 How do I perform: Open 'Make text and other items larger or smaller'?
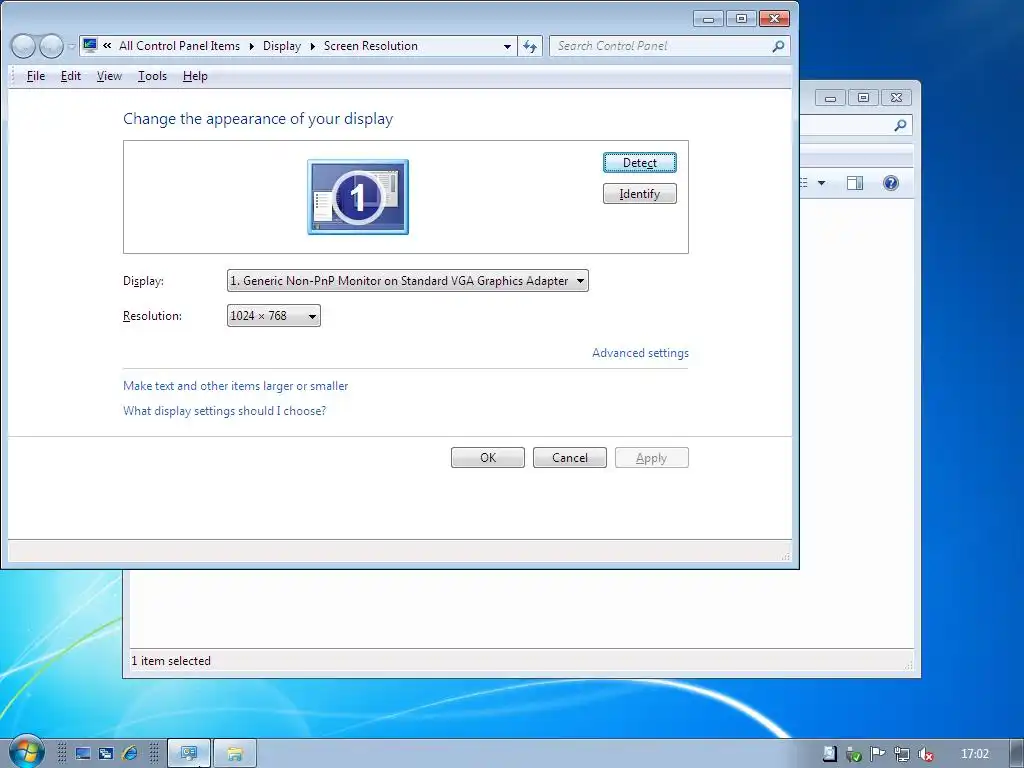(236, 386)
